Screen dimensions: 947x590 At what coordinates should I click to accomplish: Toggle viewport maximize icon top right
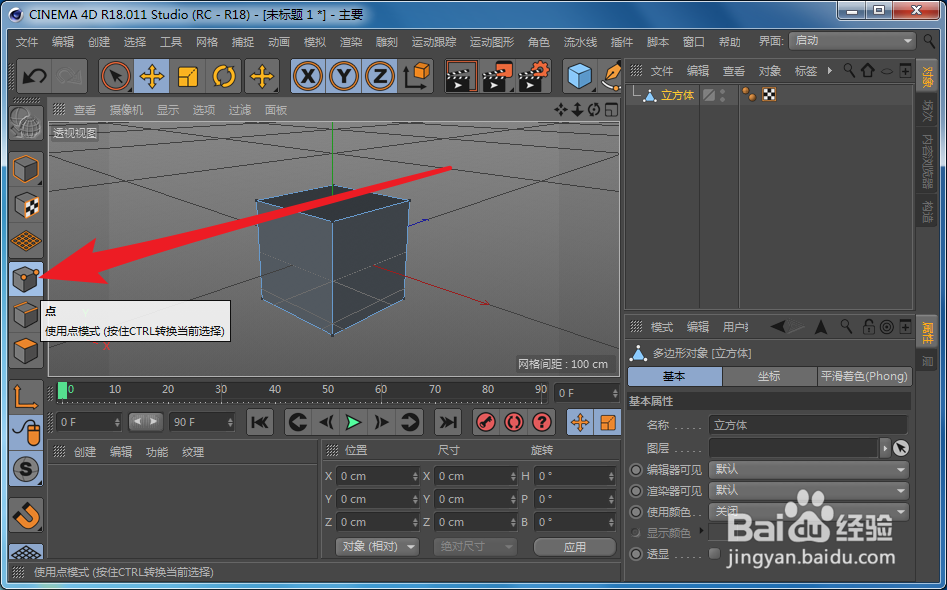[x=611, y=109]
